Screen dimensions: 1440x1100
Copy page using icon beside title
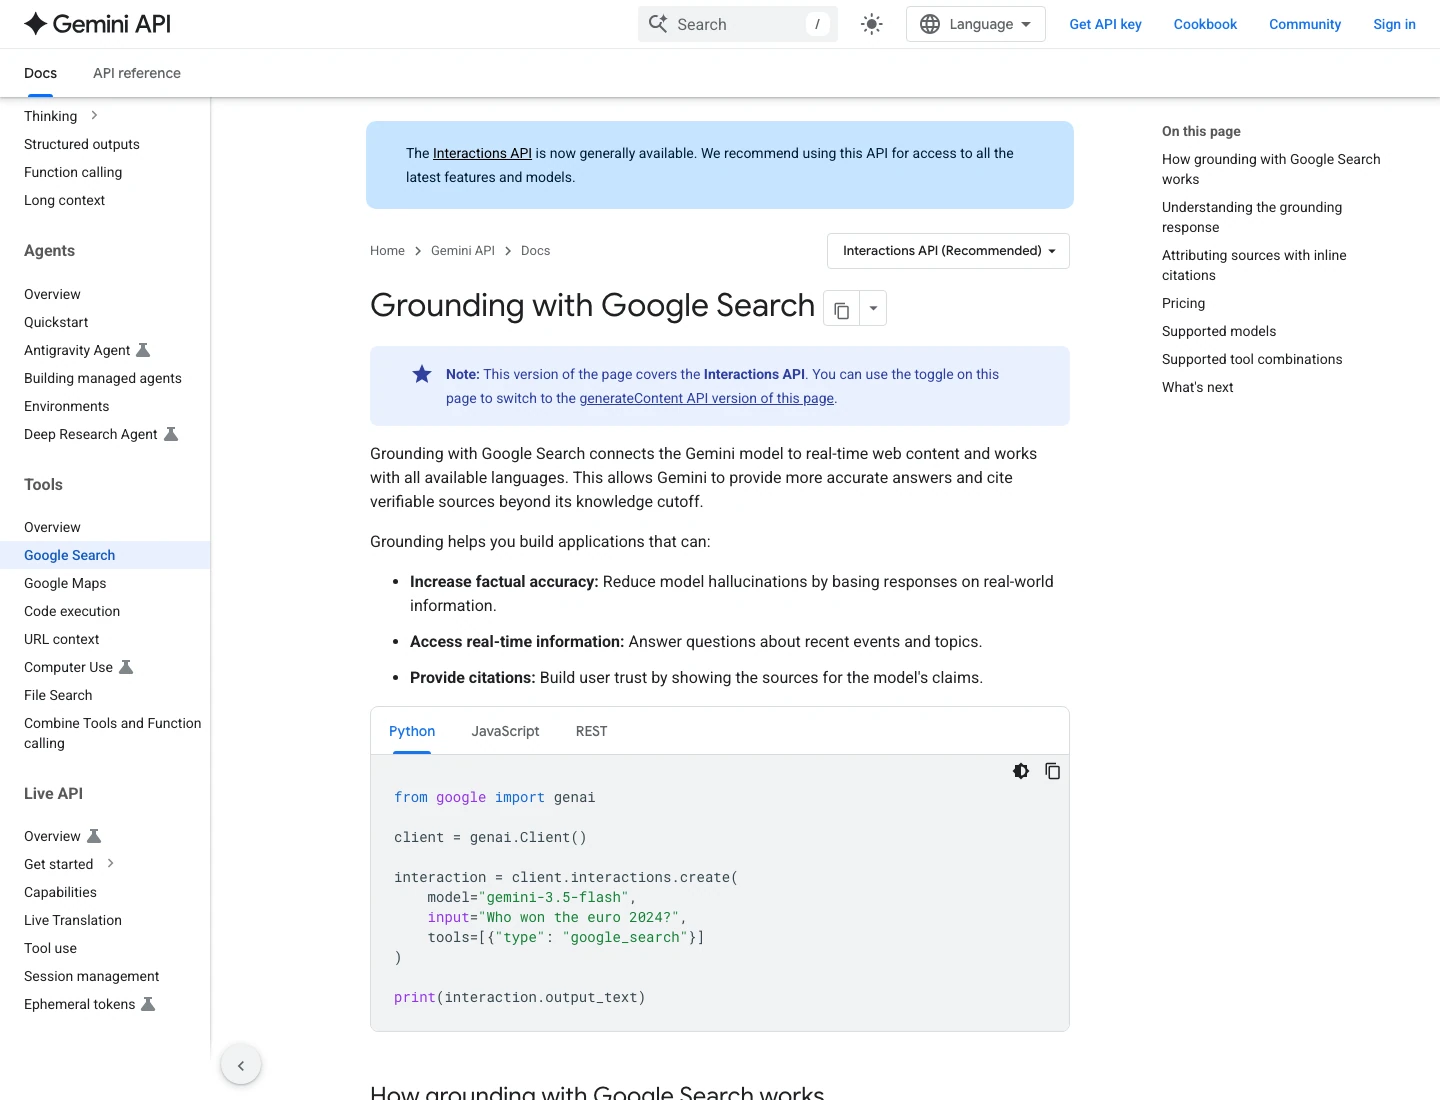coord(841,309)
